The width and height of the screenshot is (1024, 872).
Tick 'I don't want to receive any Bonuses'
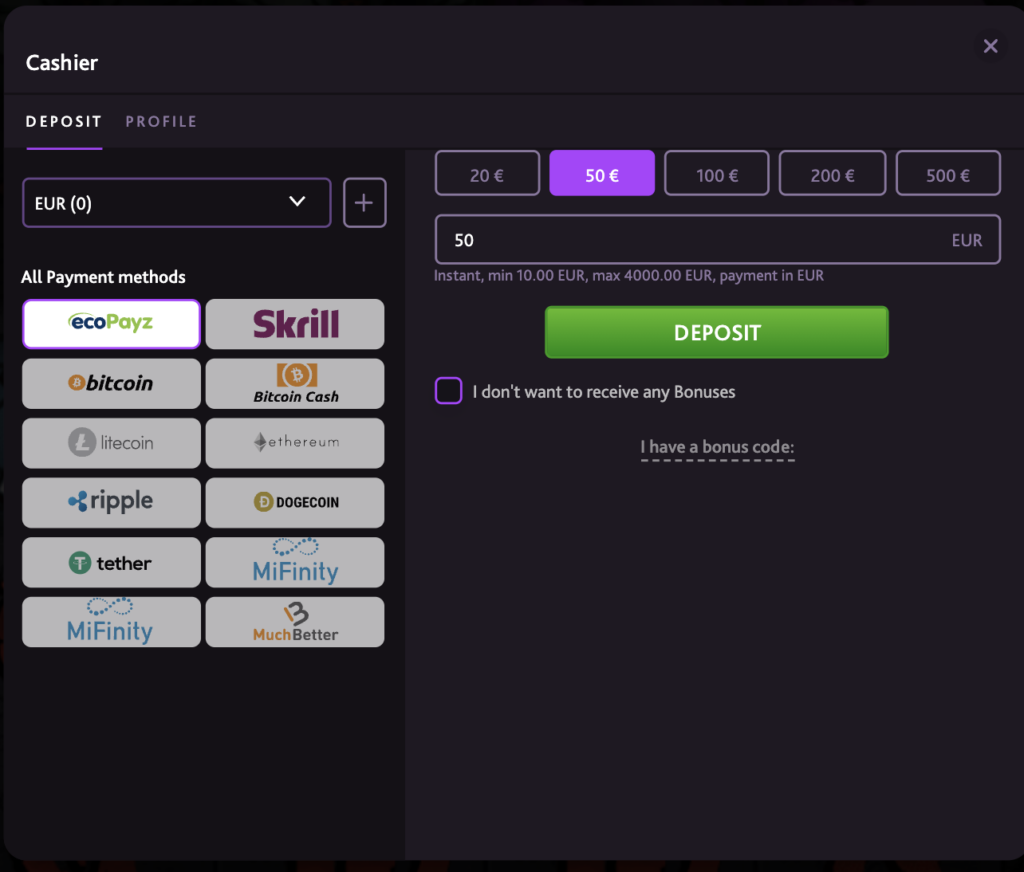pos(449,391)
